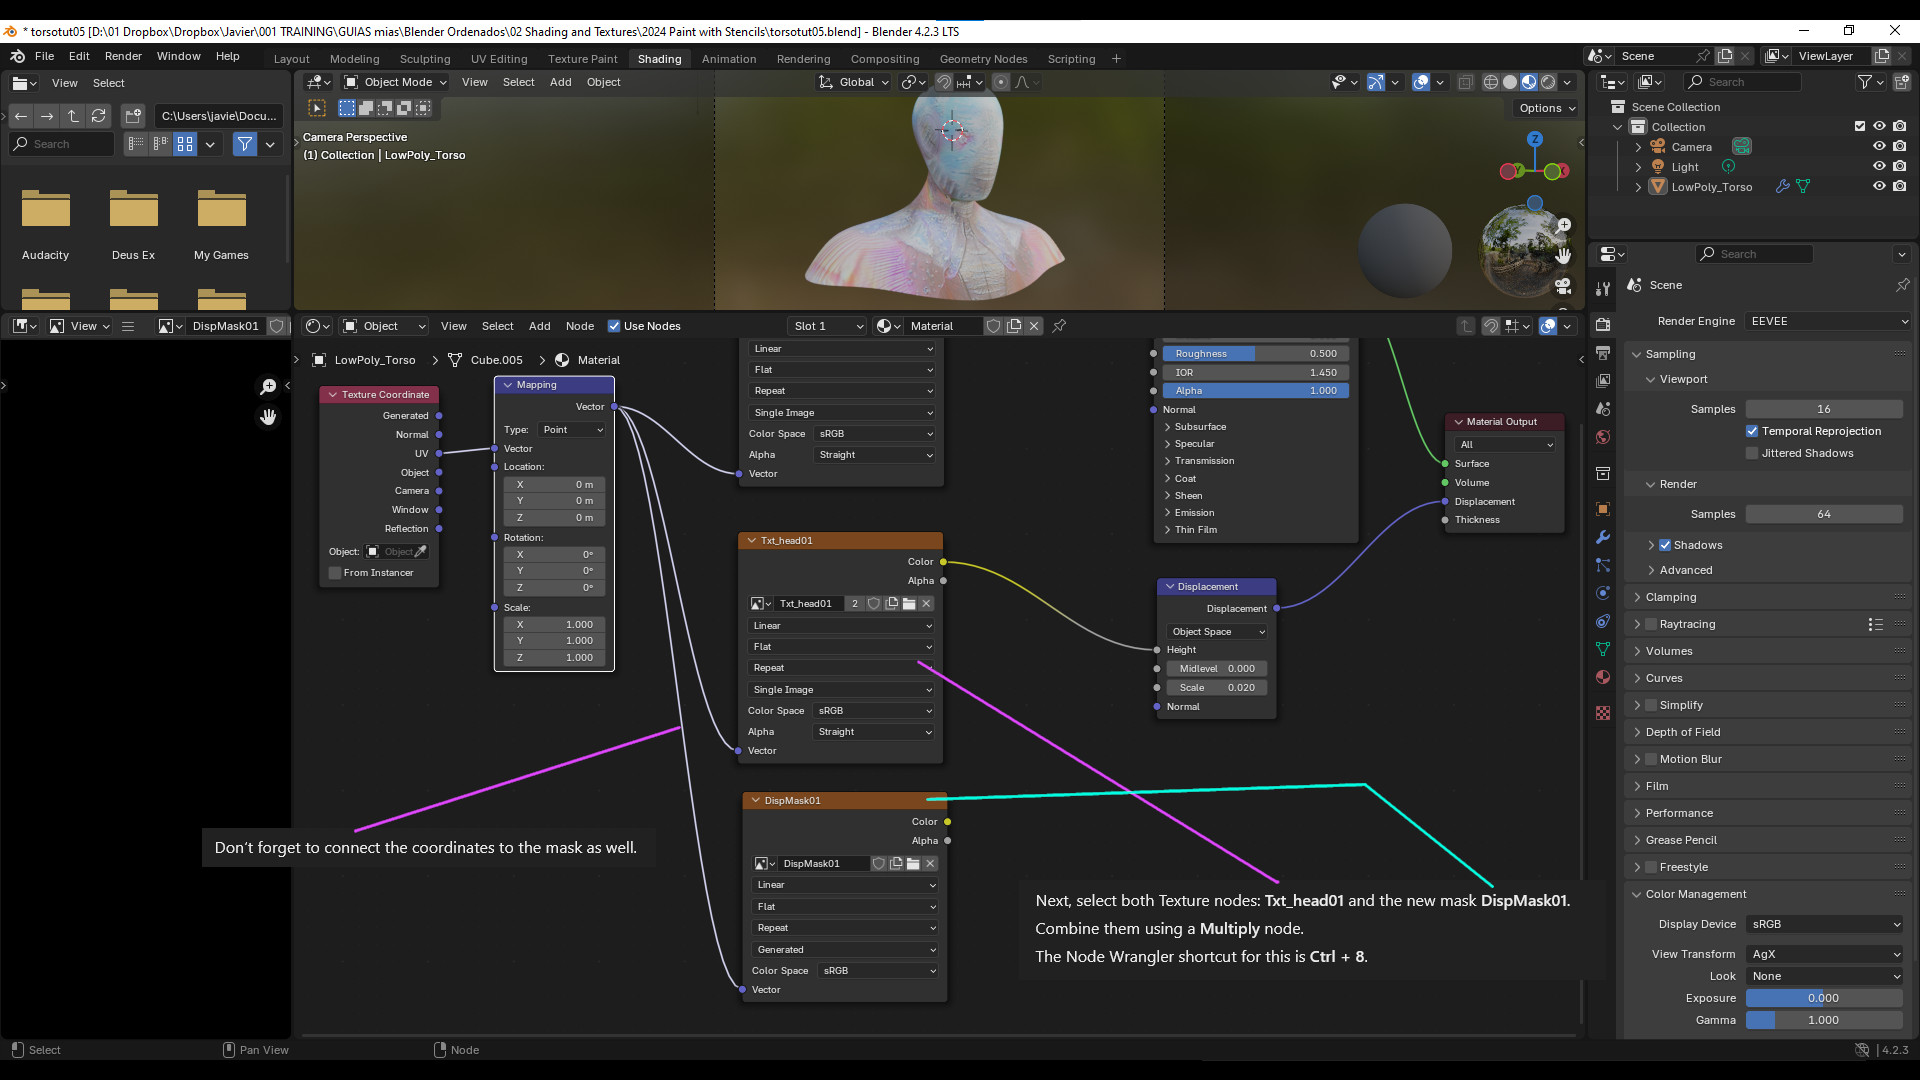Disable Temporal Reprojection
This screenshot has width=1920, height=1080.
point(1752,431)
